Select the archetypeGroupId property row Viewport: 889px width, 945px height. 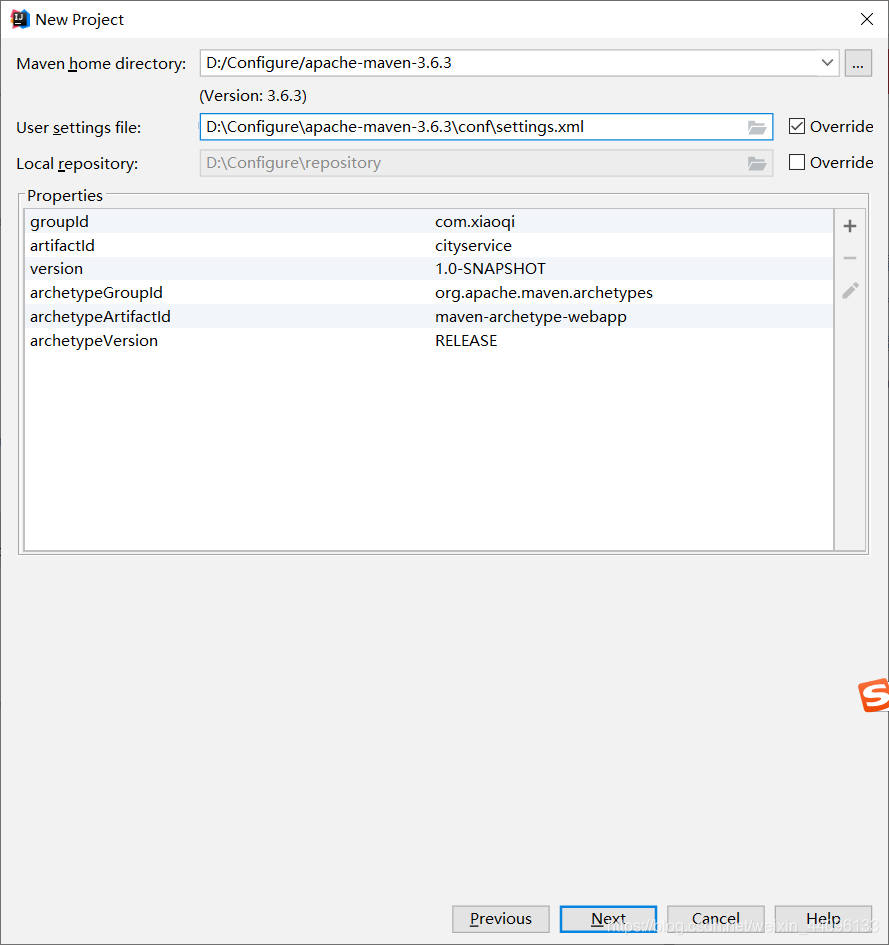(429, 292)
